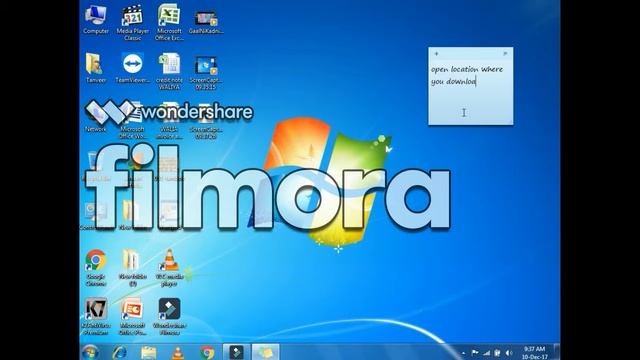
Task: Open the Computer desktop icon
Action: (x=96, y=20)
